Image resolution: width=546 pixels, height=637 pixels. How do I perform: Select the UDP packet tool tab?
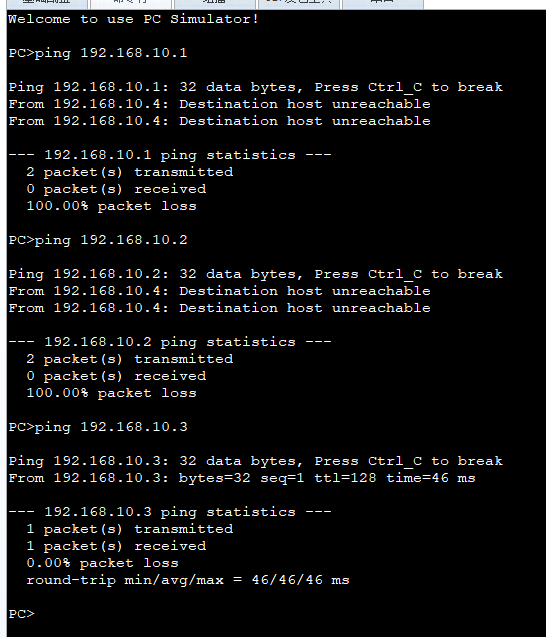click(299, 3)
